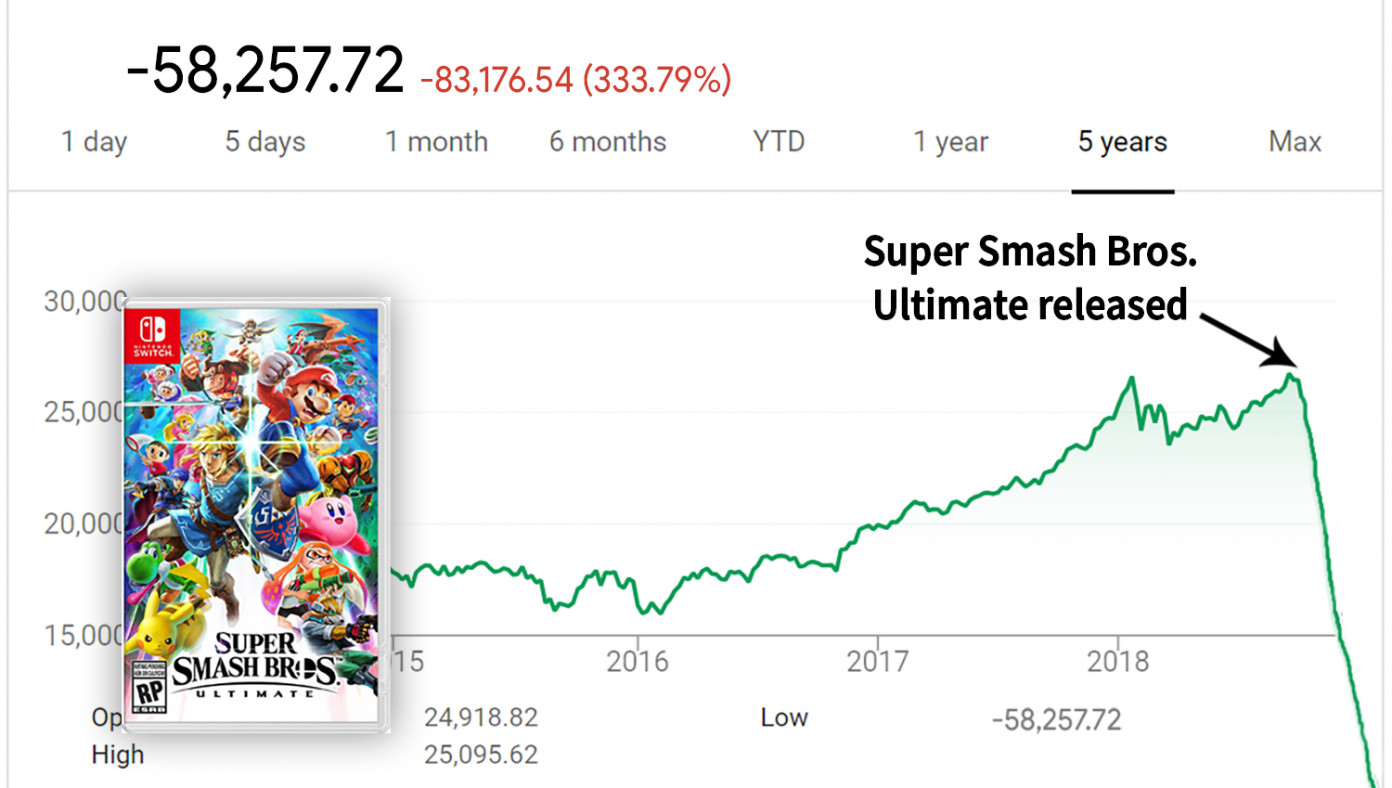Click the High value 25,095.62
The height and width of the screenshot is (788, 1392).
[x=481, y=754]
